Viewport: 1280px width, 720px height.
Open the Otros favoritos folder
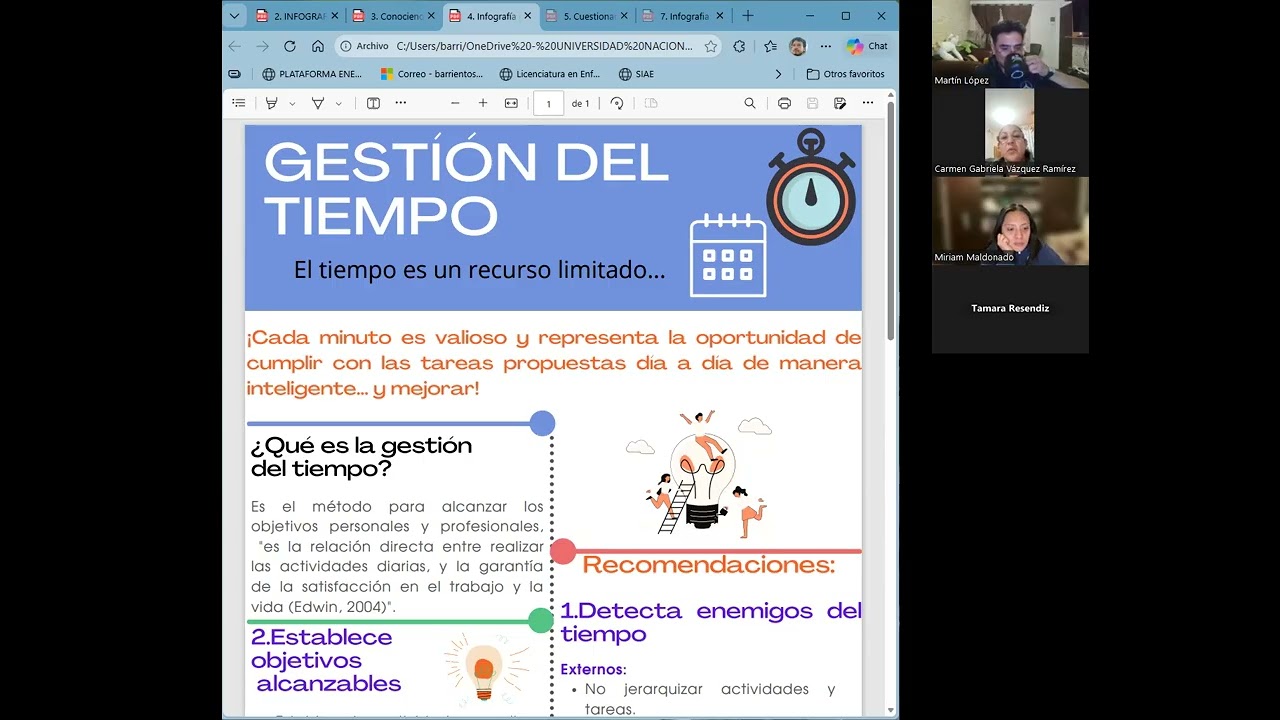(x=845, y=74)
